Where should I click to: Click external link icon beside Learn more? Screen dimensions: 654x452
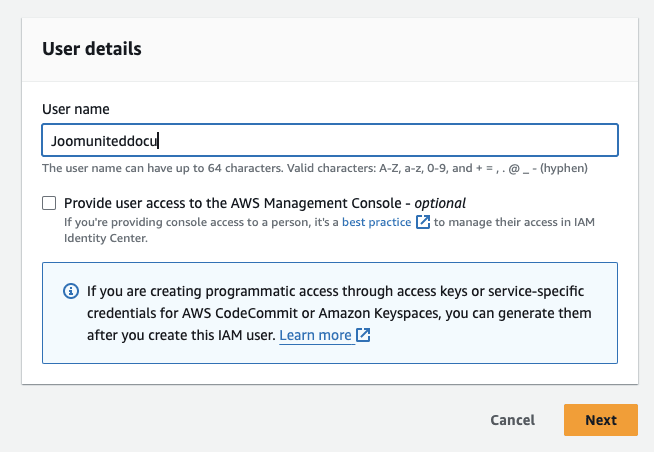coord(363,336)
